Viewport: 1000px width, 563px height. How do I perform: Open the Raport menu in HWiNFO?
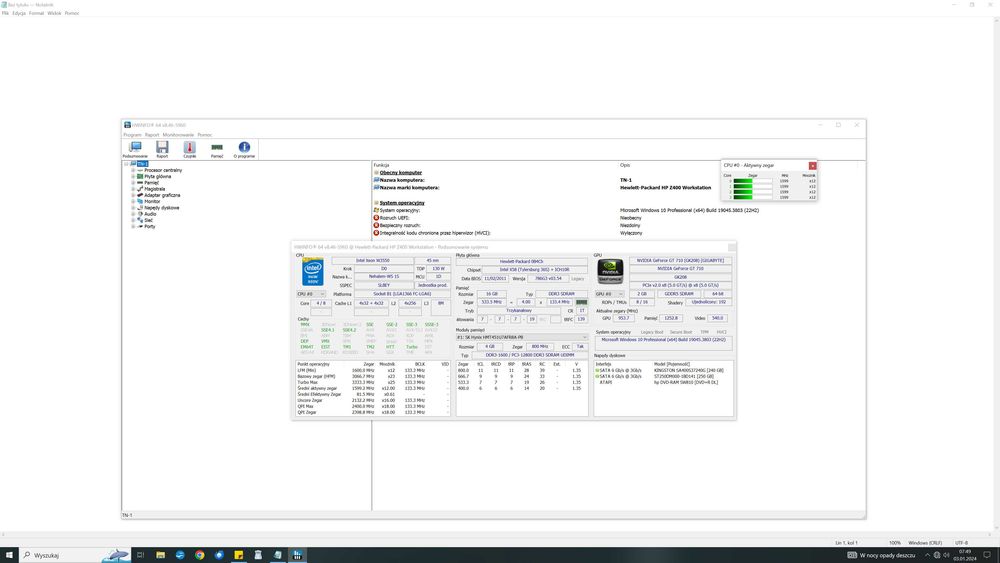point(152,135)
